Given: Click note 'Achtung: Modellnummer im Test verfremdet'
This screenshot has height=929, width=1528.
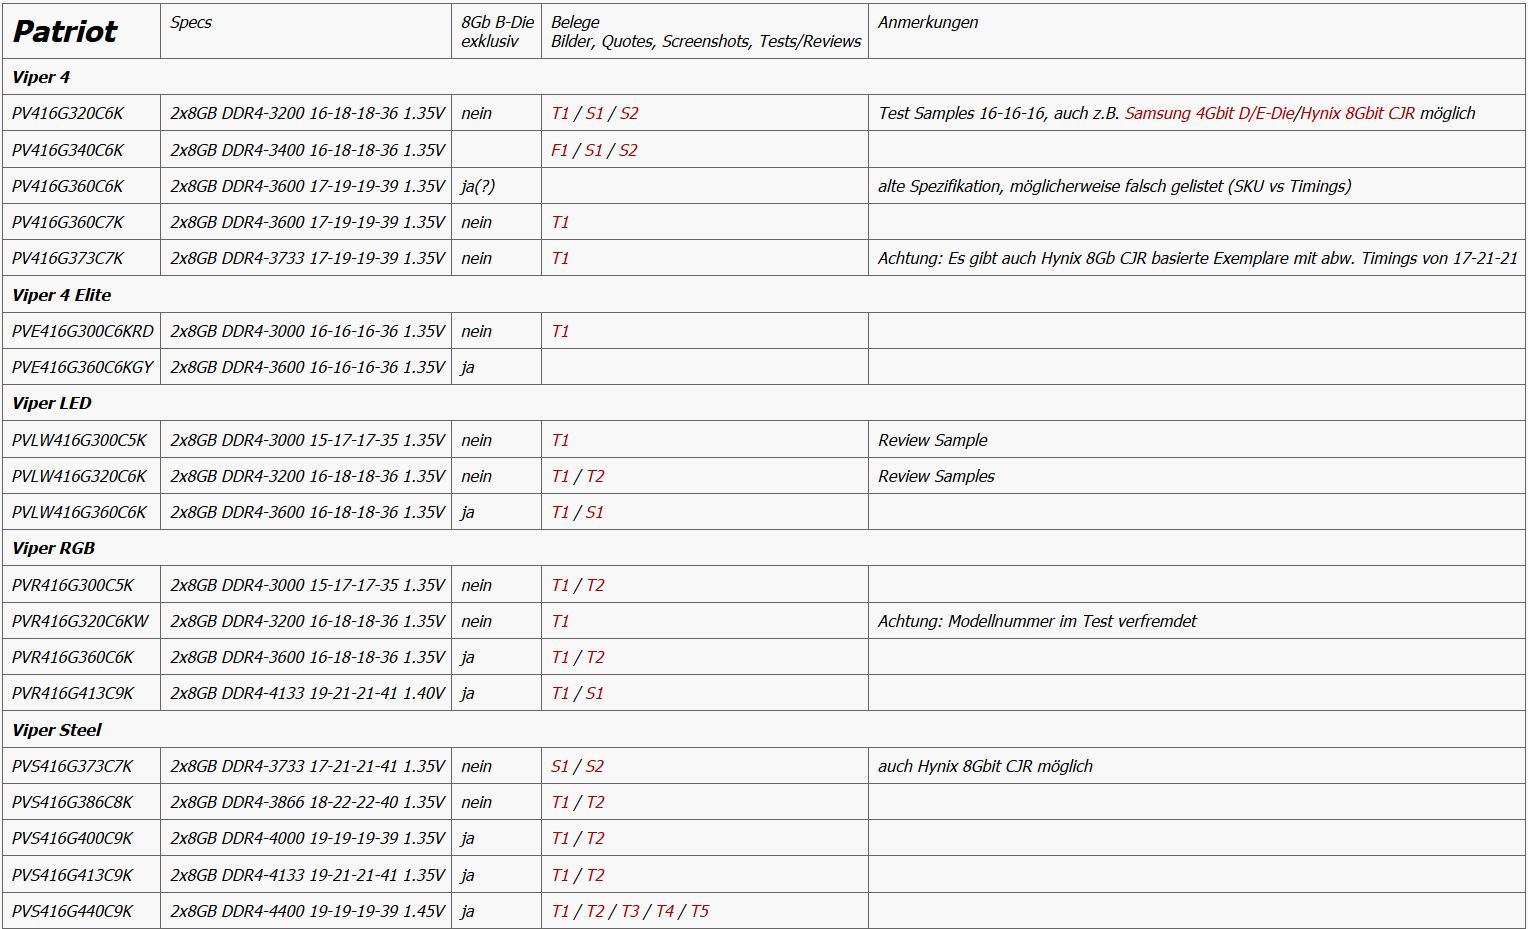Looking at the screenshot, I should pos(1037,621).
